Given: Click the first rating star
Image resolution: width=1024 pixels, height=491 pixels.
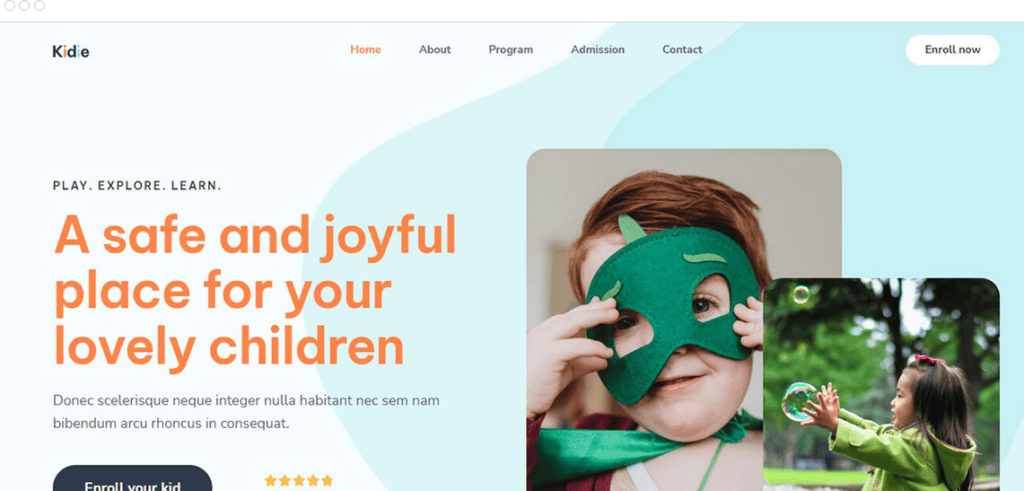Looking at the screenshot, I should point(270,481).
